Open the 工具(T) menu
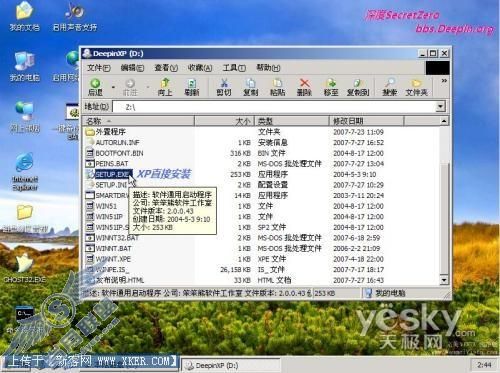Viewport: 500px width, 373px height. [234, 68]
